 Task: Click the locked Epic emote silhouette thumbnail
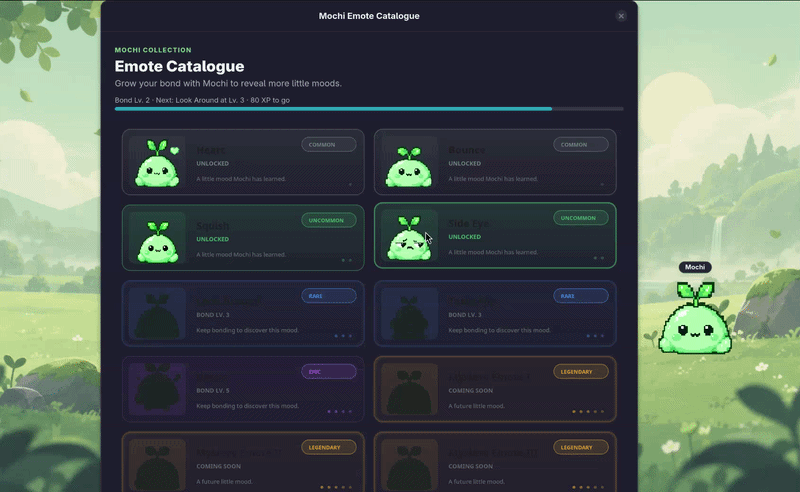(157, 389)
